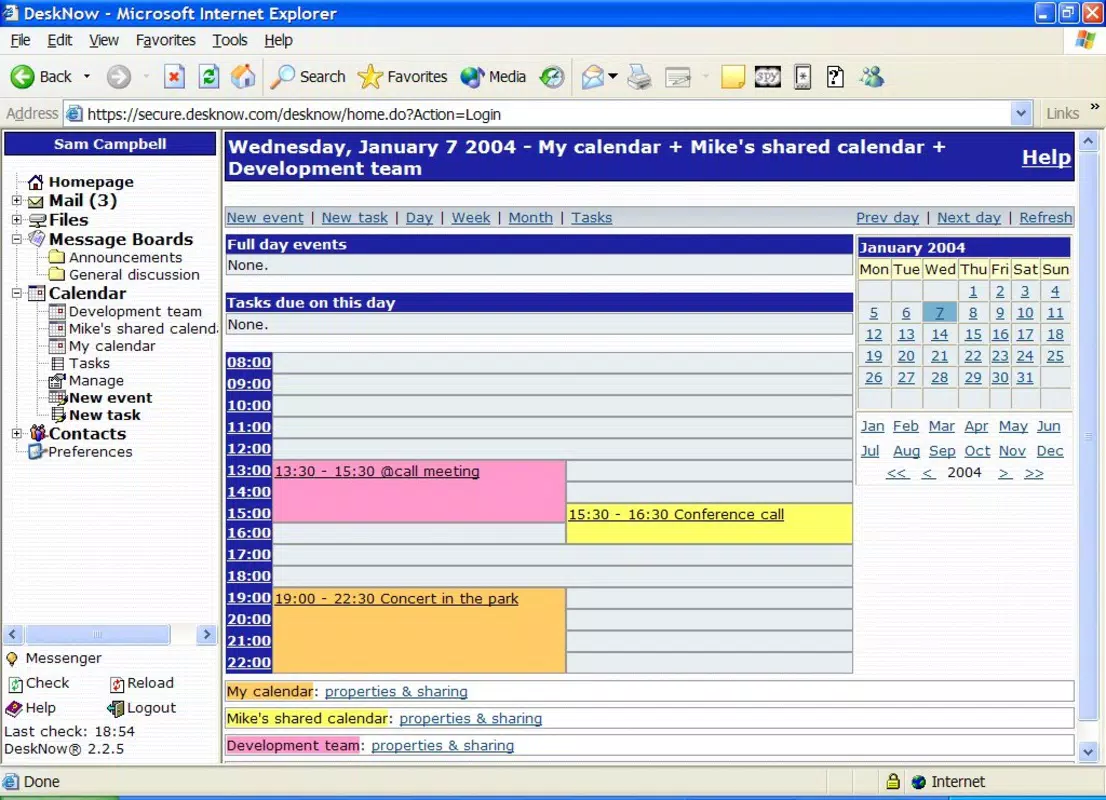Open the Mail toolbar dropdown arrow
The image size is (1106, 800).
click(613, 76)
